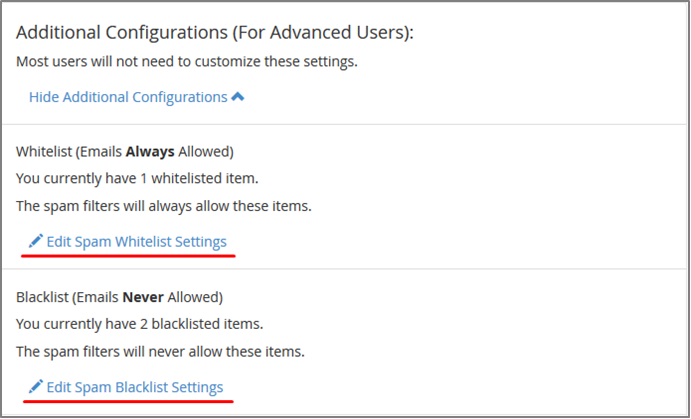691x419 pixels.
Task: Click the divider line above the Whitelist section
Action: (x=346, y=124)
